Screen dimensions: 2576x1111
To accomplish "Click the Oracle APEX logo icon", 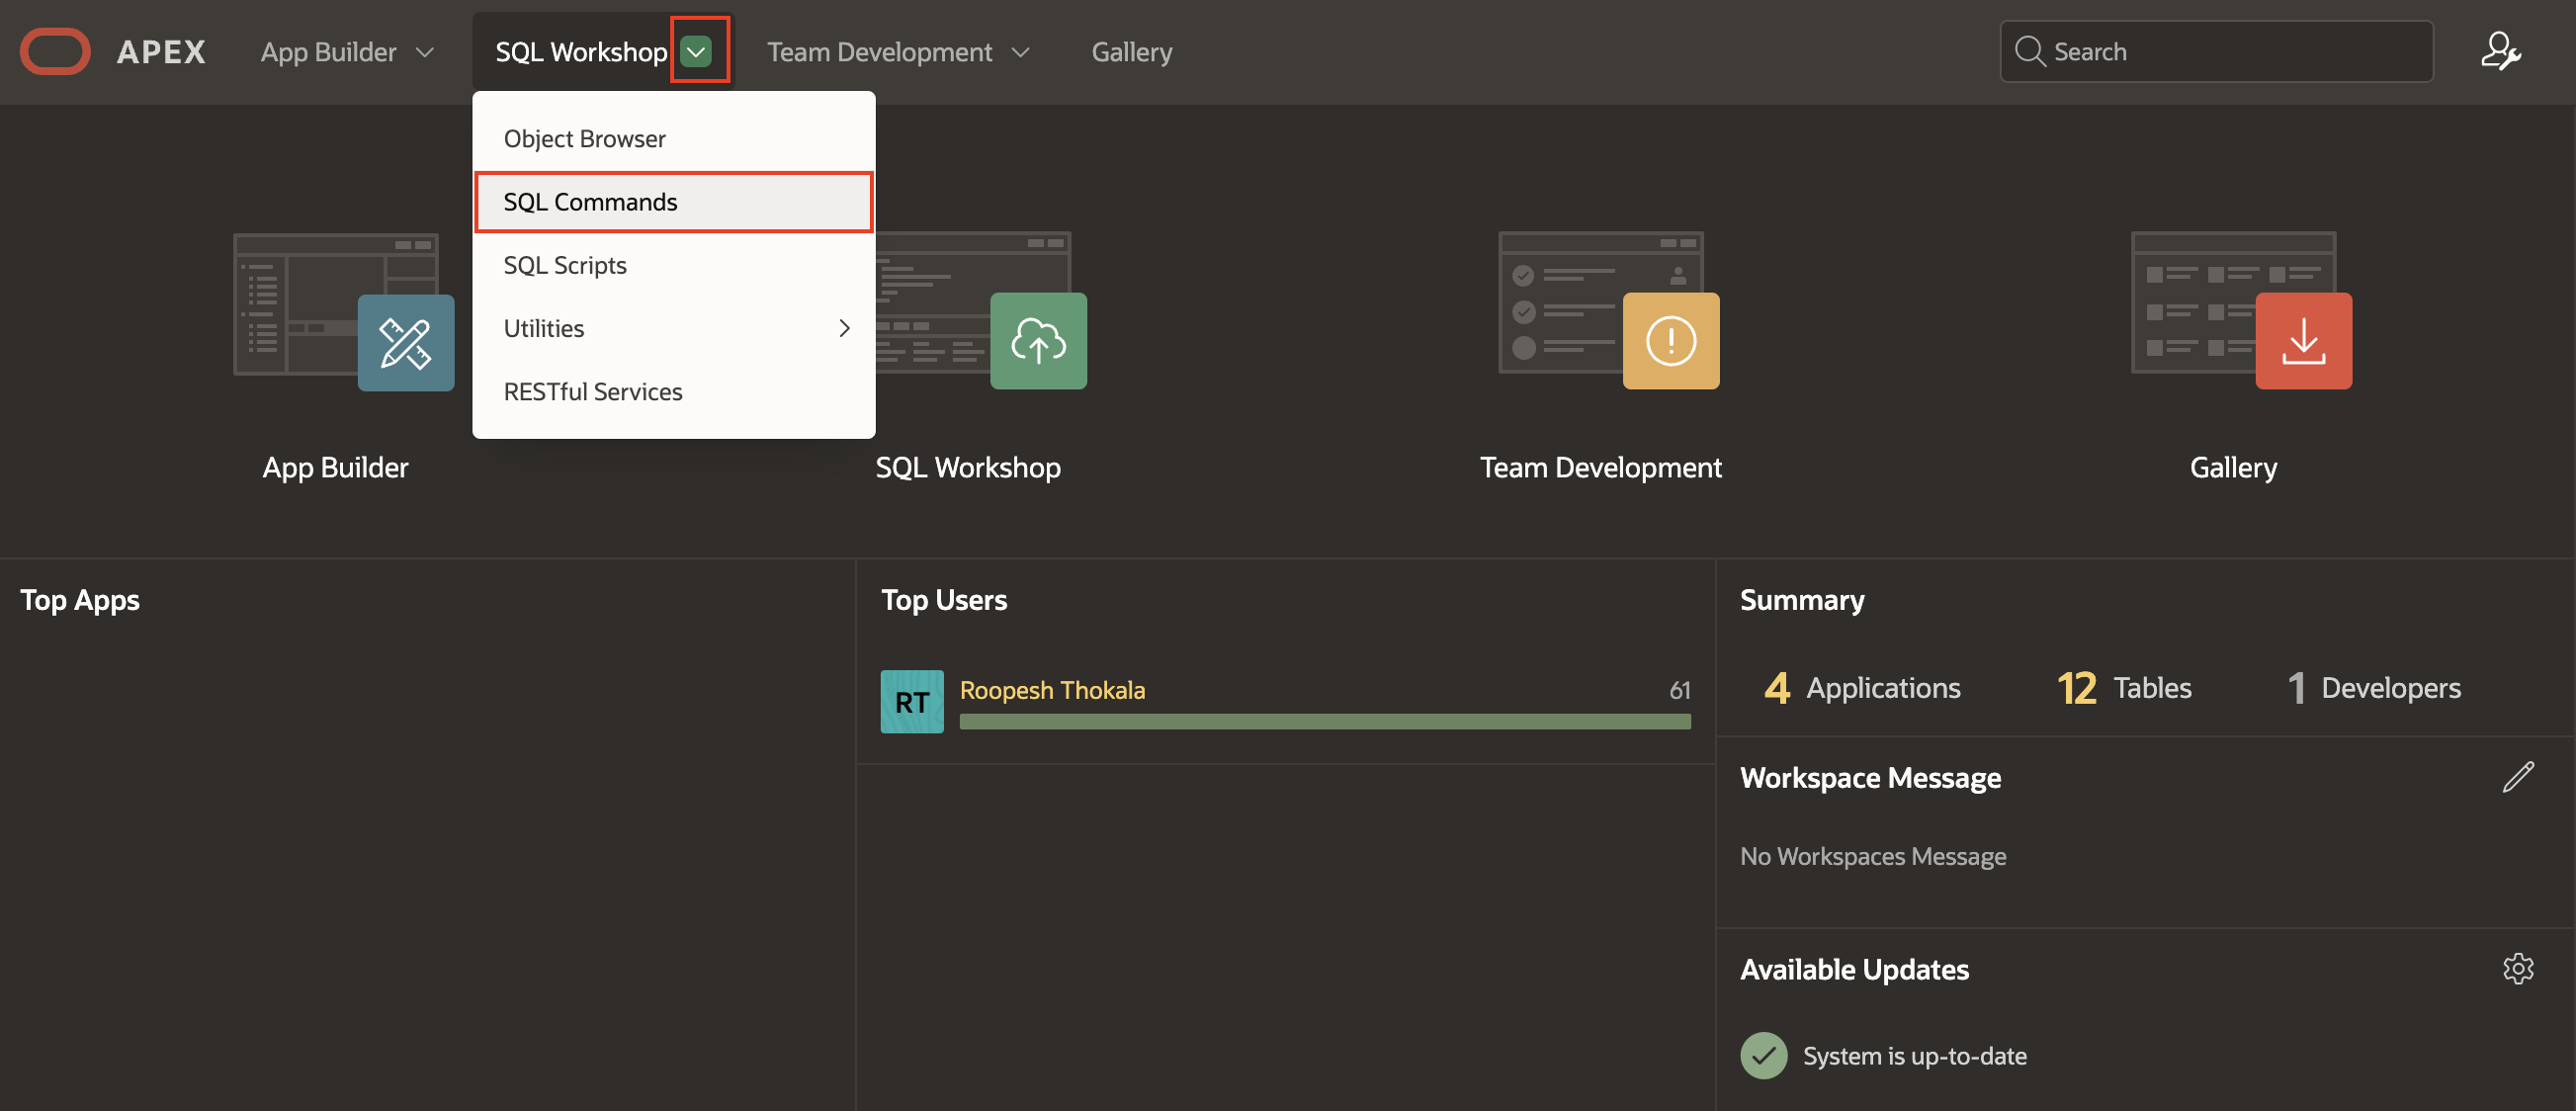I will click(x=55, y=52).
